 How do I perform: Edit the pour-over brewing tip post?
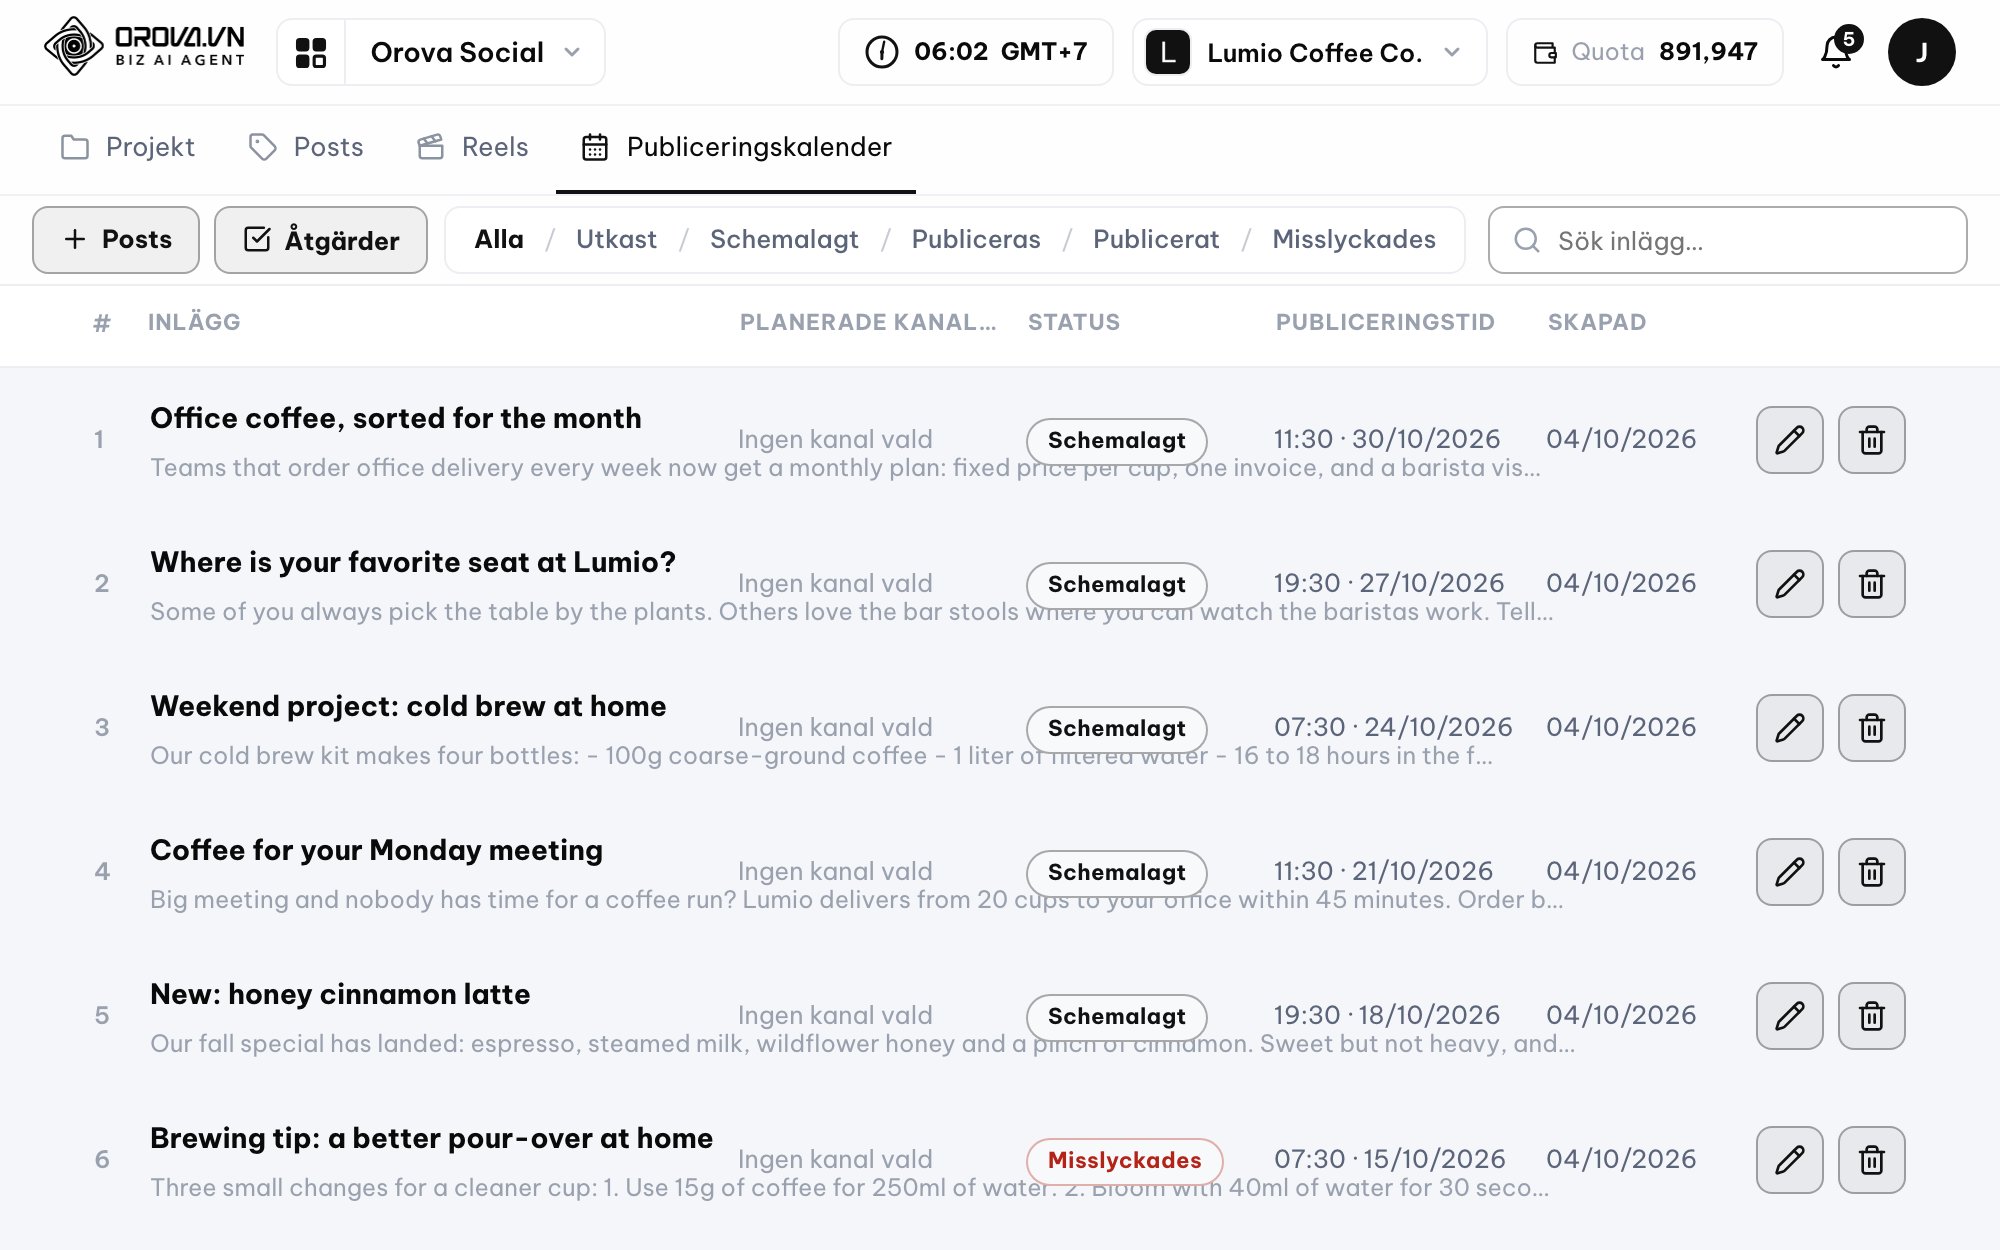1790,1160
